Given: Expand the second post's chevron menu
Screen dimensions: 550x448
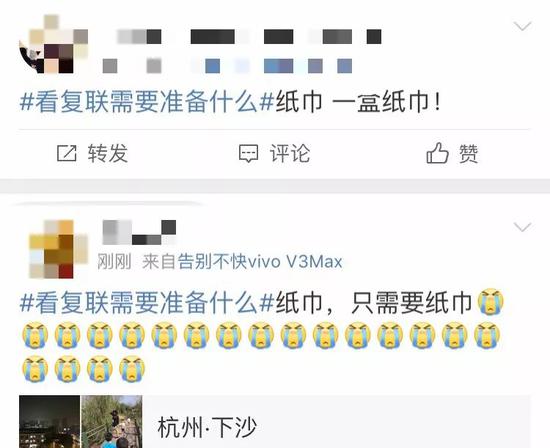Looking at the screenshot, I should tap(523, 227).
